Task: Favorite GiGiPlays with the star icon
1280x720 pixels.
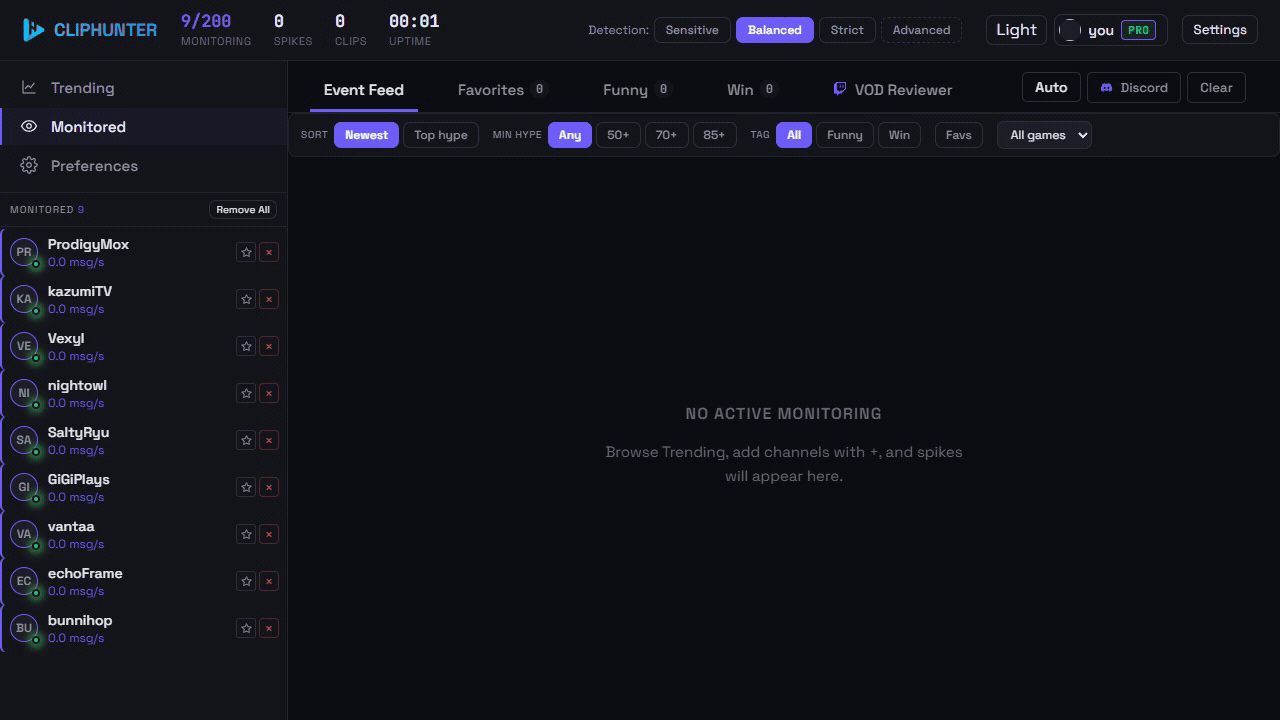Action: pos(246,487)
